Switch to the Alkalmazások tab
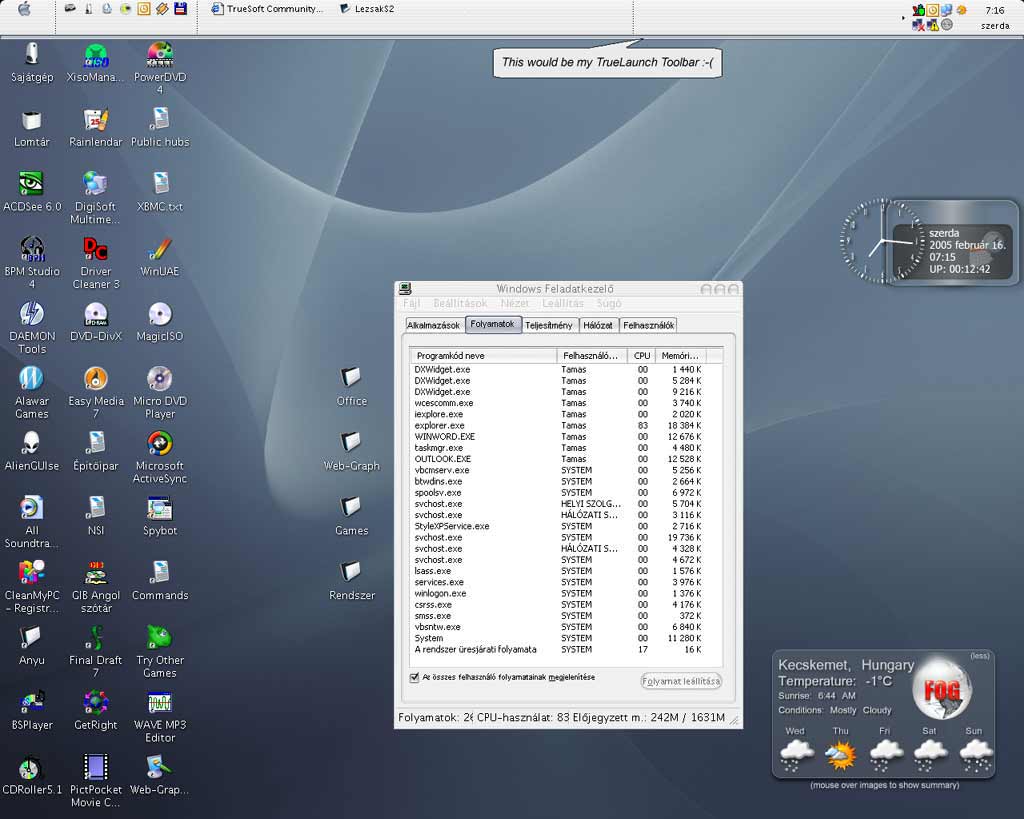Viewport: 1024px width, 819px height. 434,325
